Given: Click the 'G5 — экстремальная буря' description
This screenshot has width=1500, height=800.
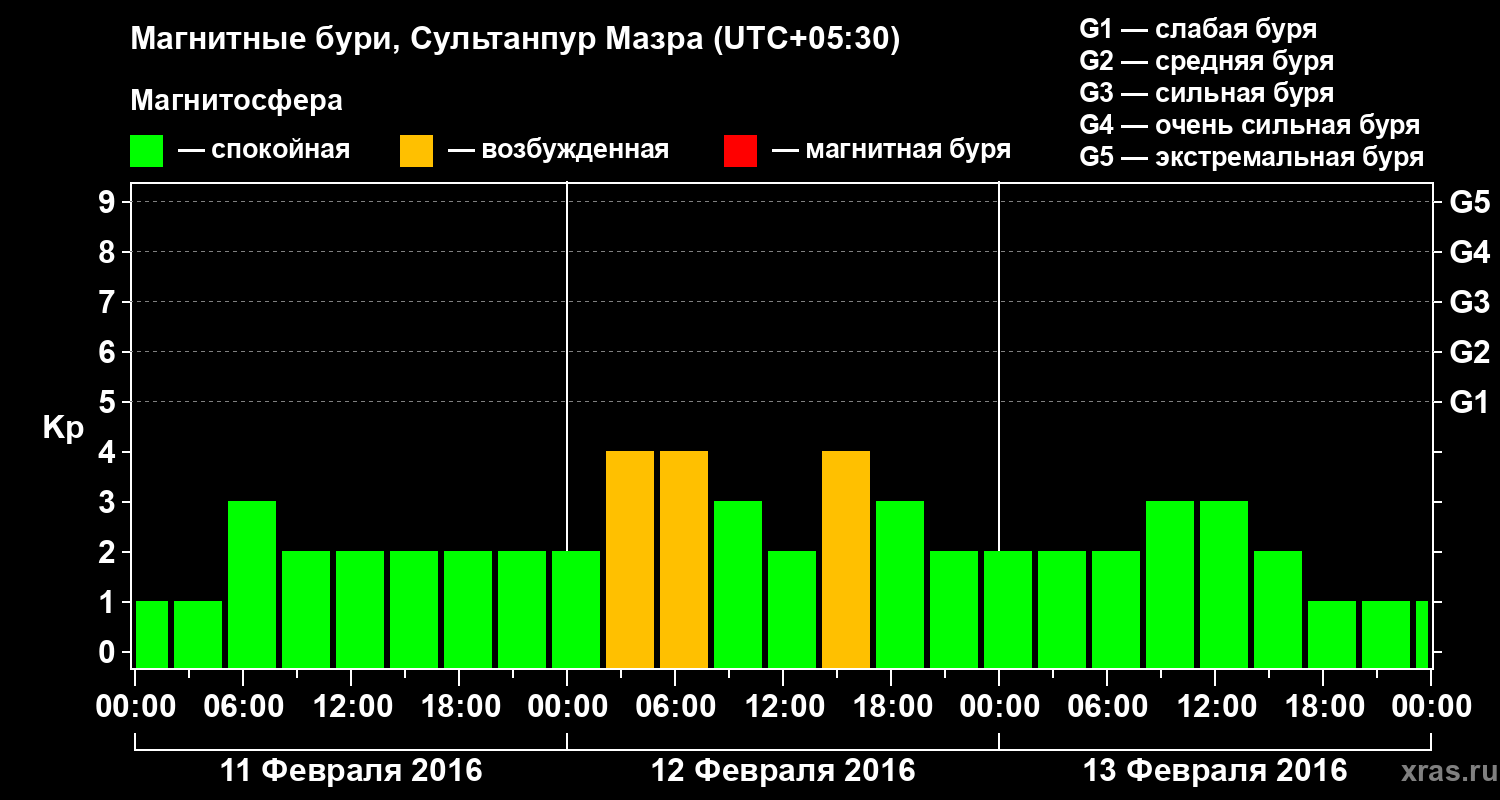Looking at the screenshot, I should pos(1251,157).
